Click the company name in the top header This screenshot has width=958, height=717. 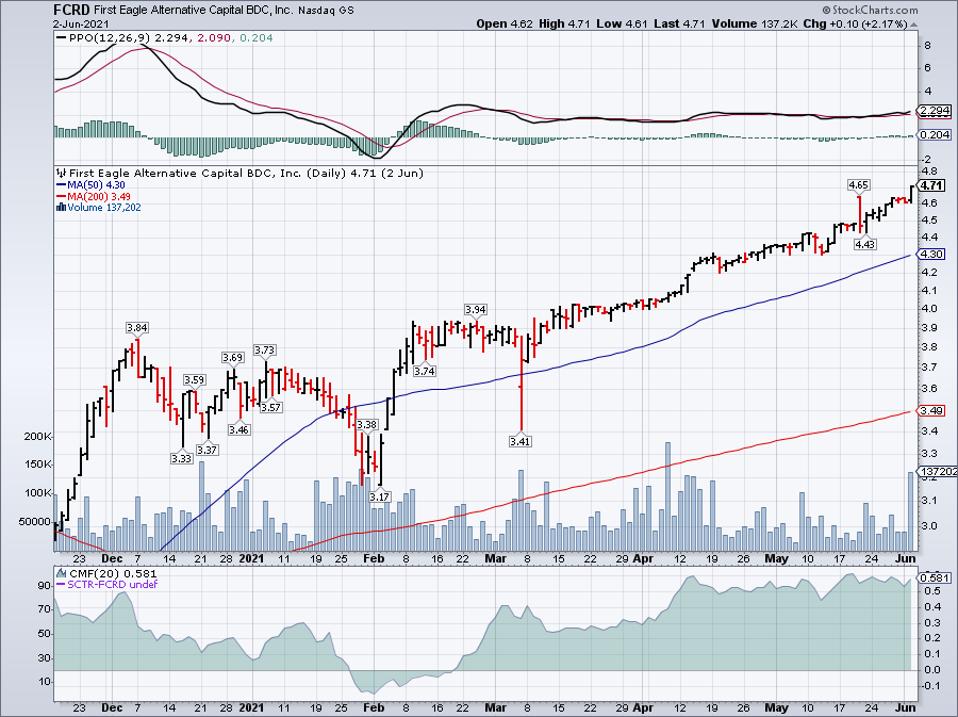[194, 10]
